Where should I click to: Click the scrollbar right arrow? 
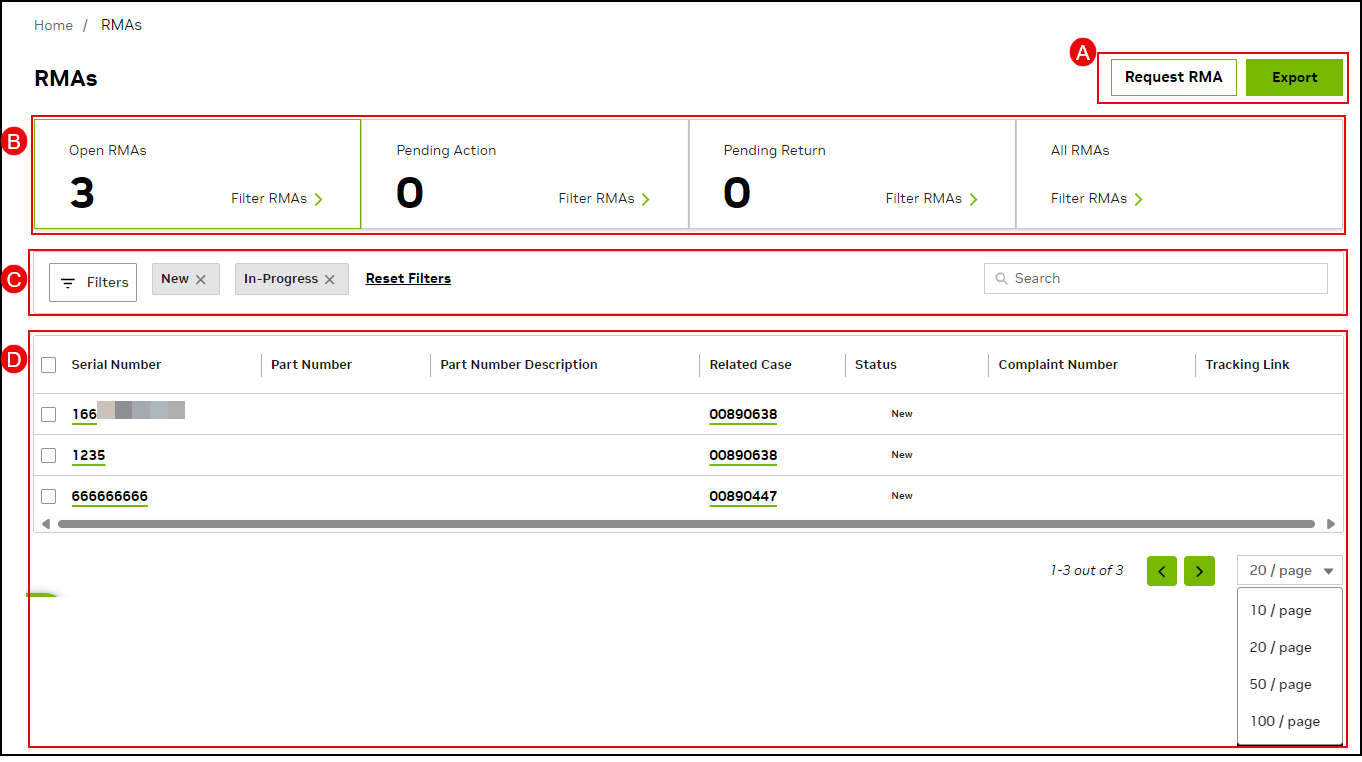point(1330,523)
